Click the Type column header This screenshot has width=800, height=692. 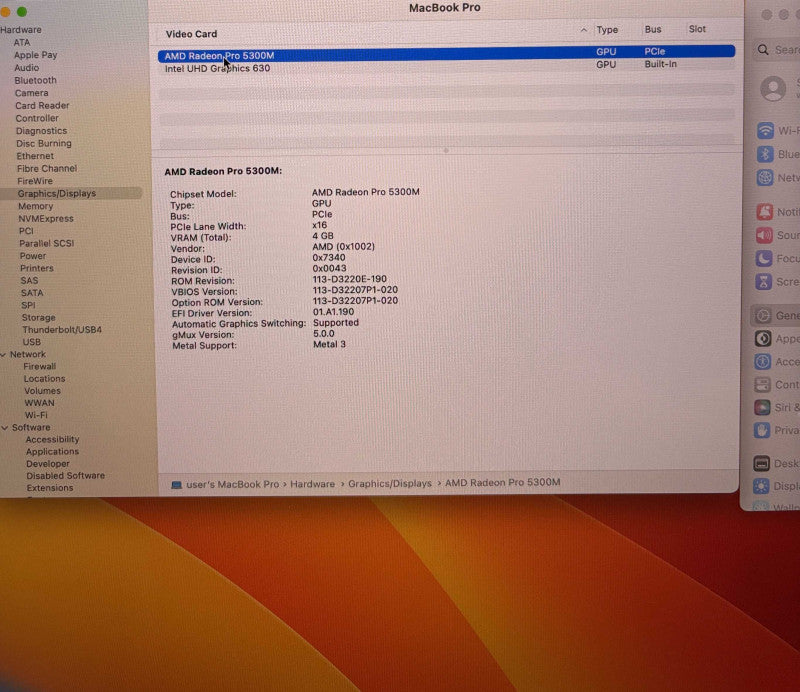coord(607,30)
